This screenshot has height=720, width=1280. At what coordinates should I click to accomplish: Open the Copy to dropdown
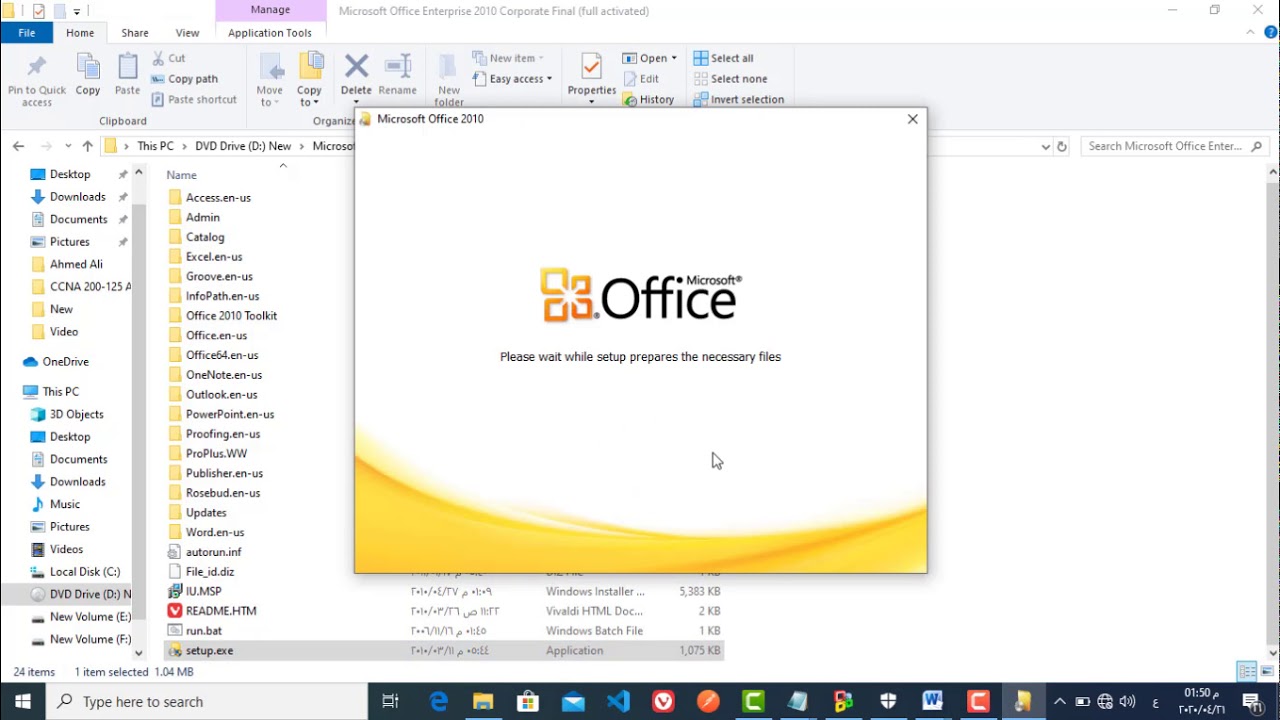pyautogui.click(x=309, y=96)
